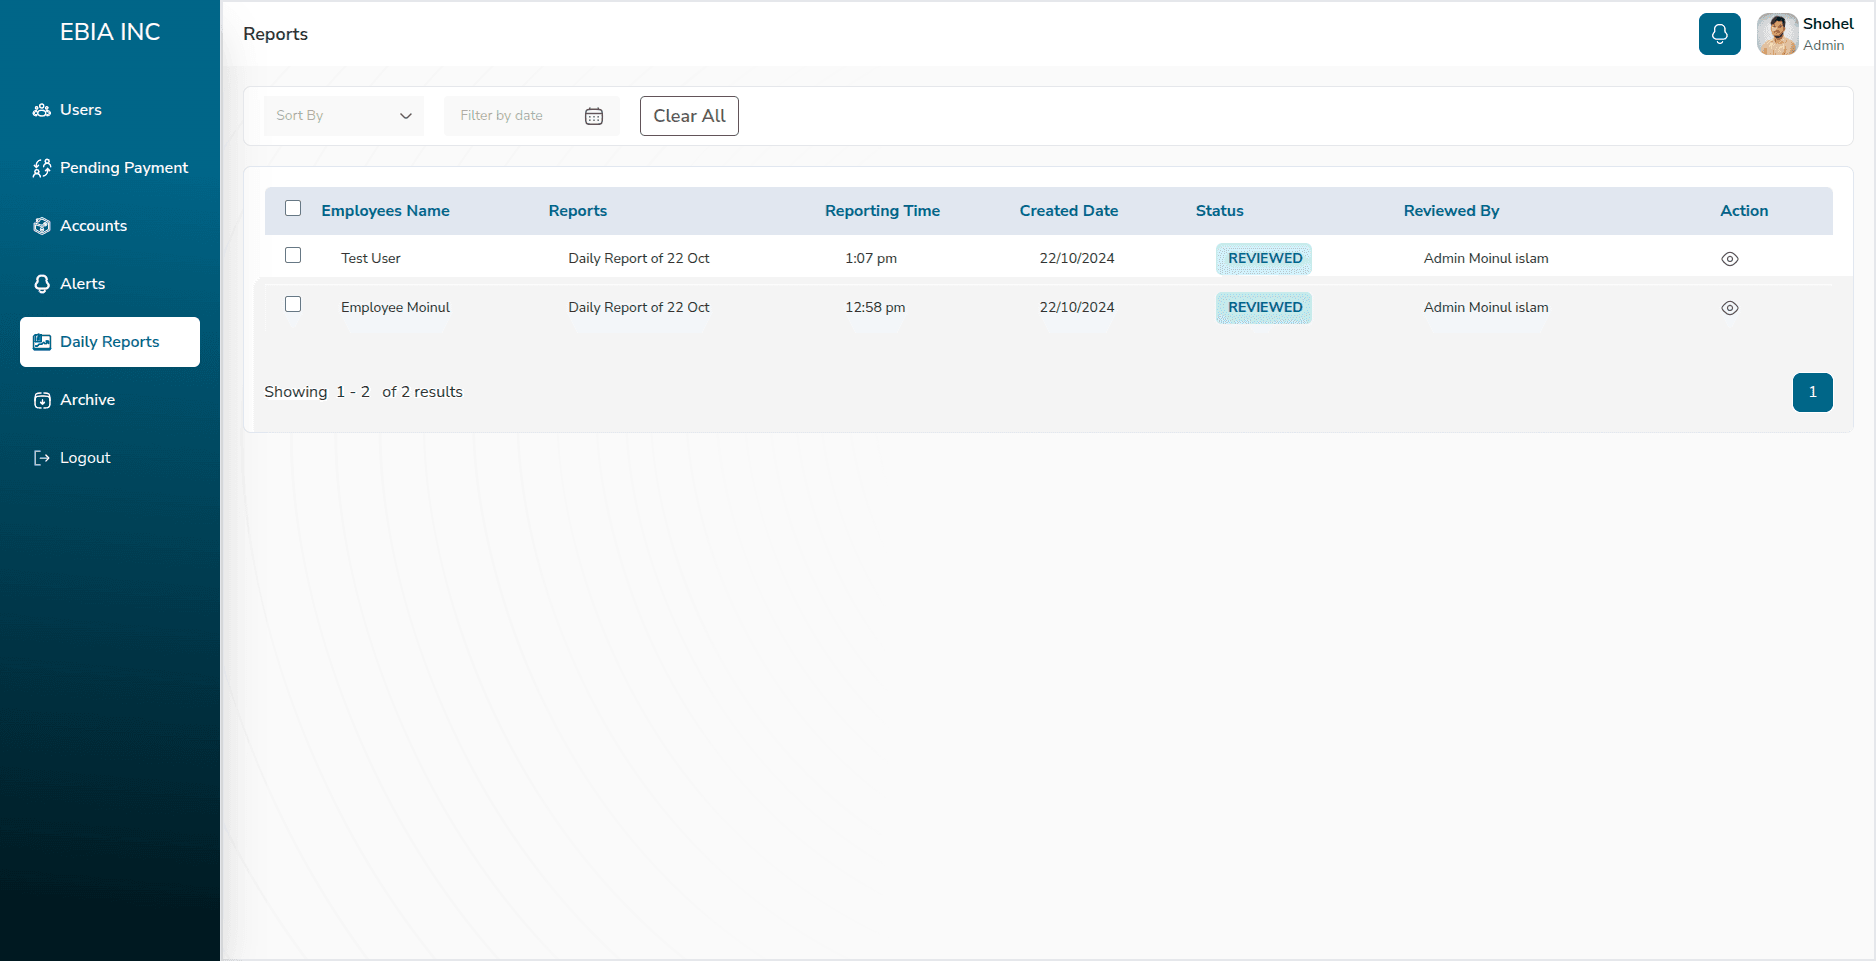Click the Clear All button
This screenshot has width=1876, height=961.
coord(689,116)
